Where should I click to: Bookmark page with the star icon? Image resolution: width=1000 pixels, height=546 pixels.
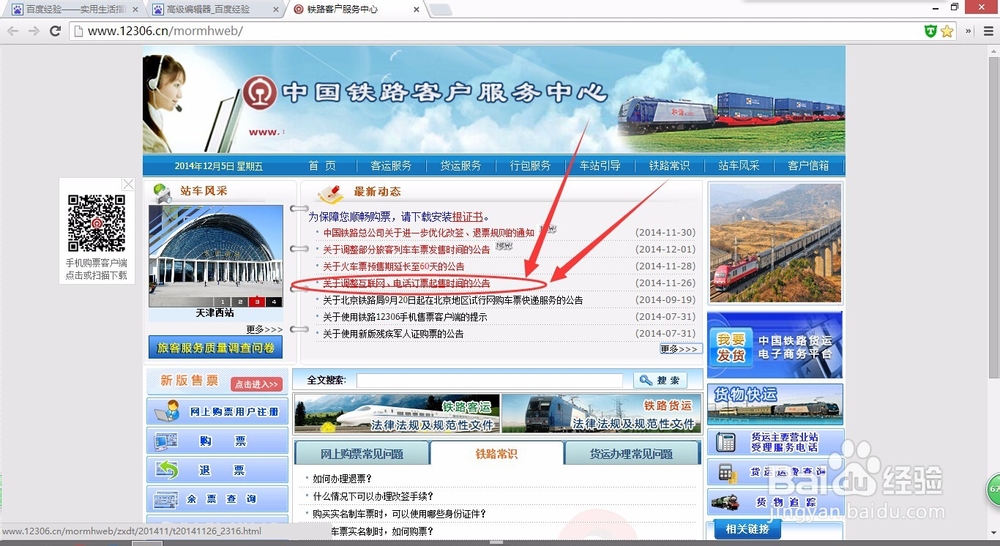[x=947, y=31]
